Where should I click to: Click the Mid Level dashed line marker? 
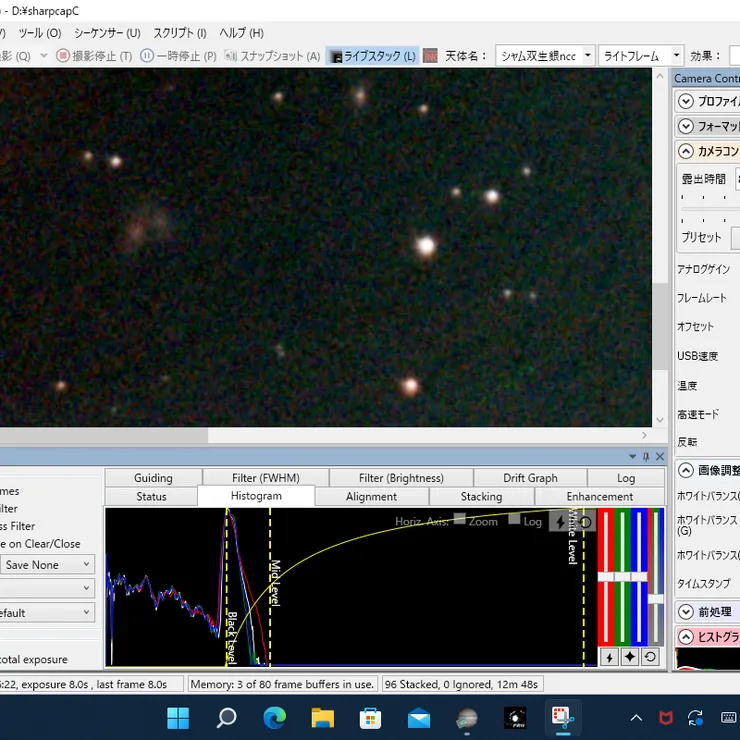pyautogui.click(x=270, y=587)
